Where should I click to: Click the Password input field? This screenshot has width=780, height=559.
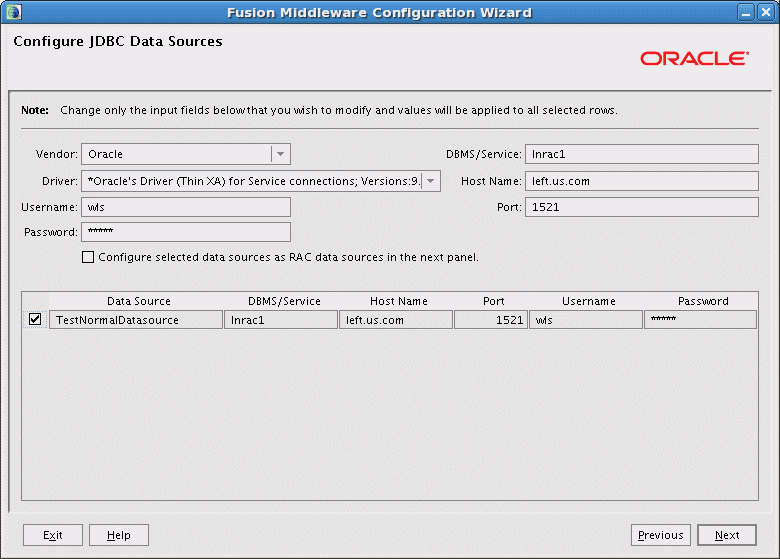coord(186,232)
